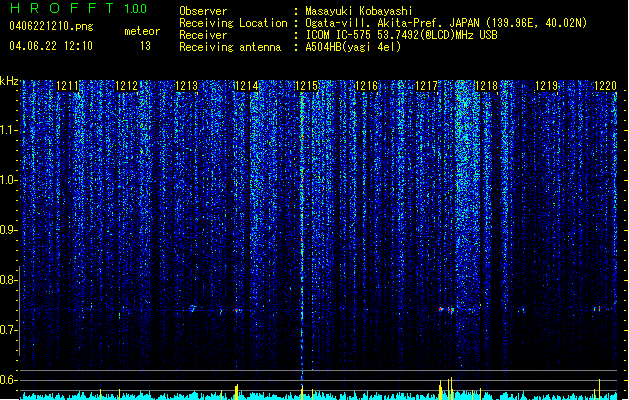This screenshot has width=629, height=400.
Task: Click the HROFFT 1.0.0 title text
Action: pos(79,8)
